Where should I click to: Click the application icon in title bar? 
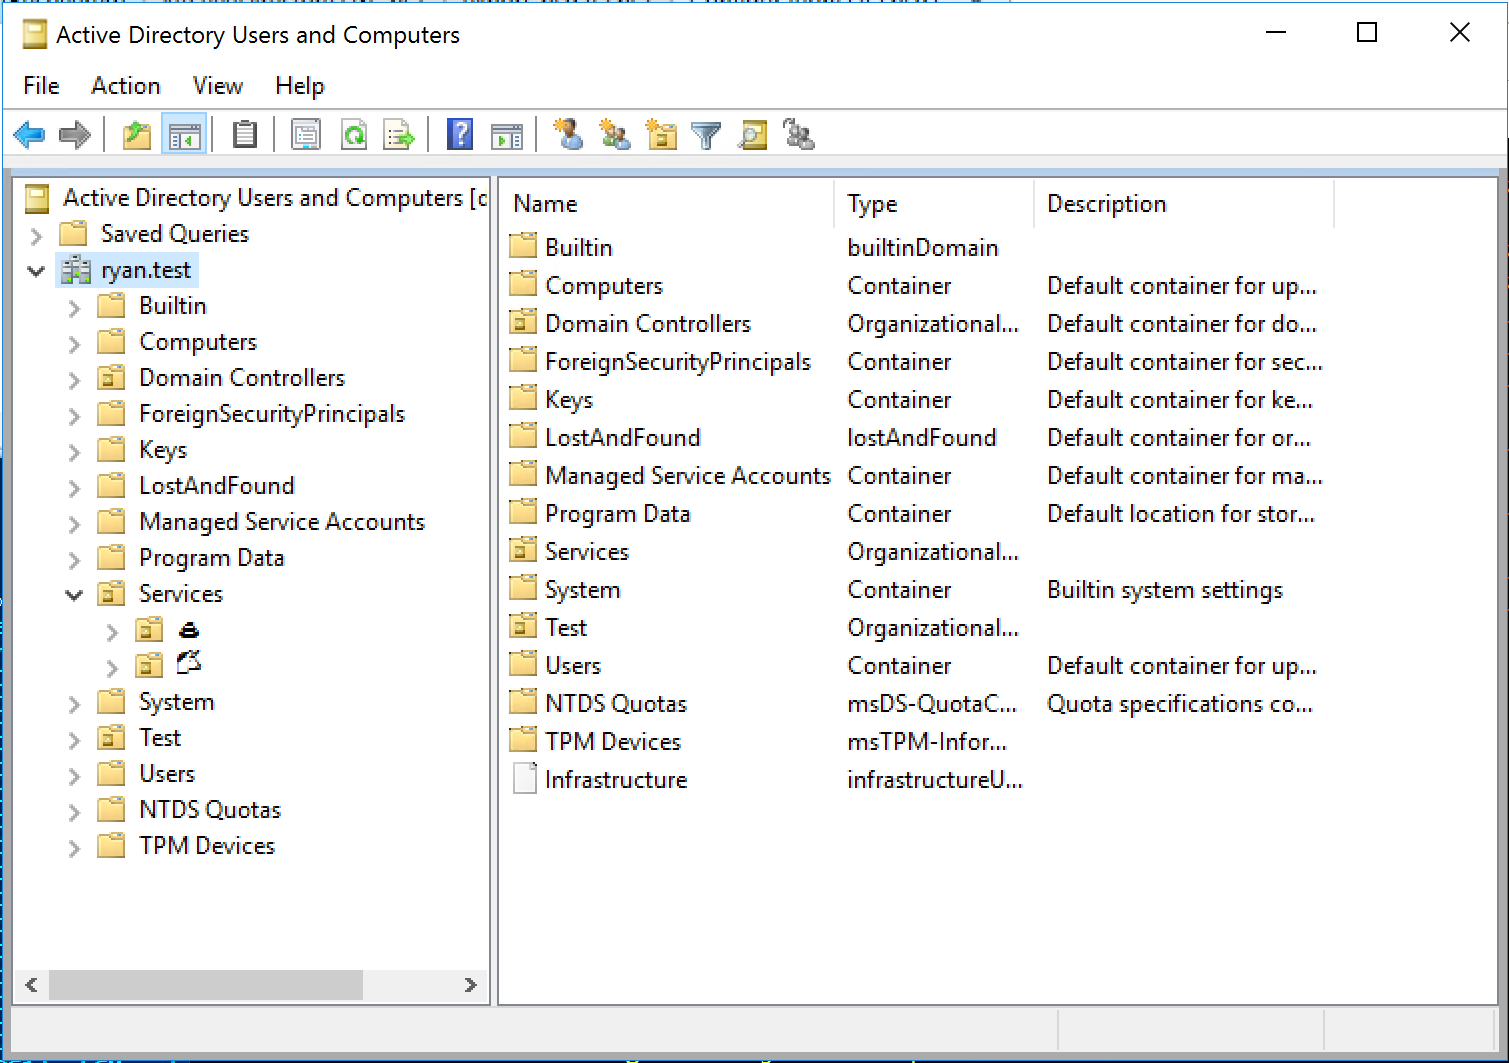coord(35,35)
